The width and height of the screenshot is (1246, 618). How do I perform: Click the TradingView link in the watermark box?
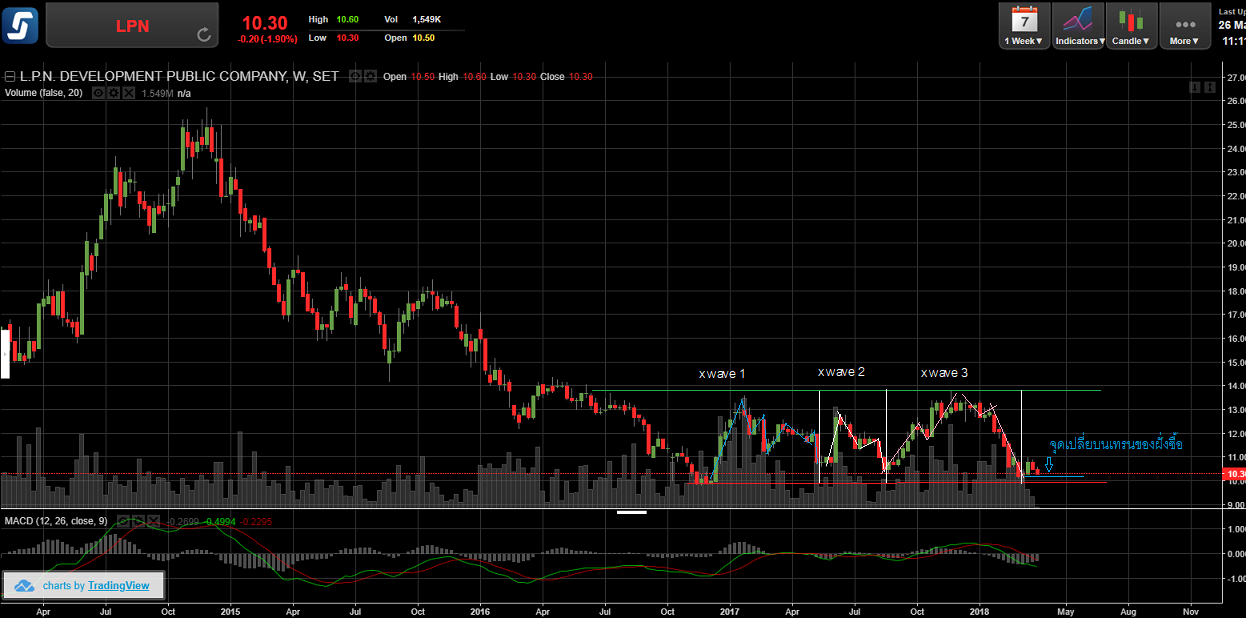tap(118, 586)
